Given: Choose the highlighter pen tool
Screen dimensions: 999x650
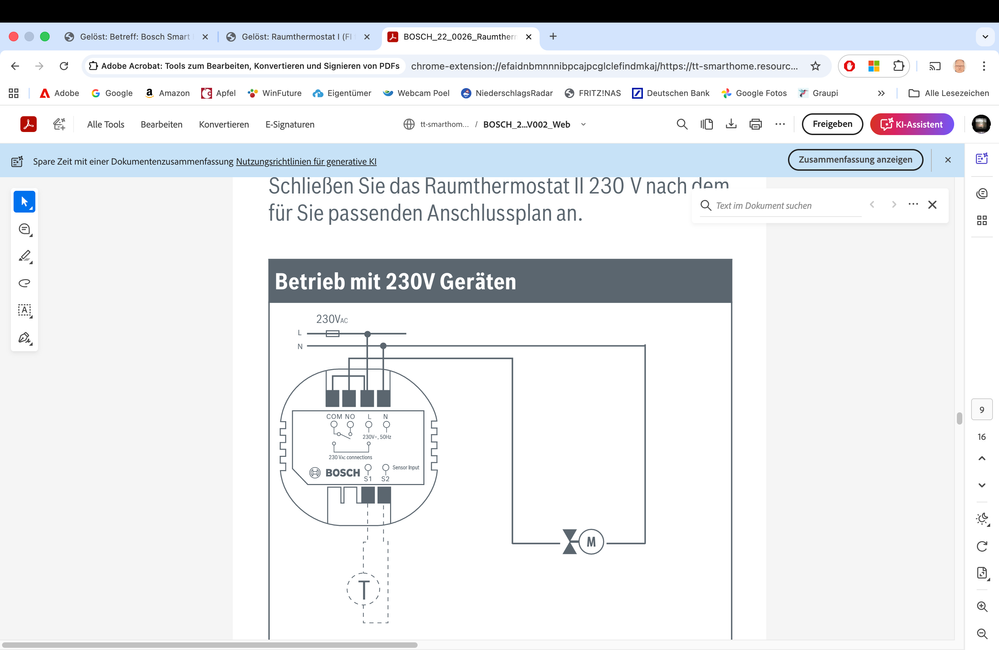Looking at the screenshot, I should [x=24, y=257].
